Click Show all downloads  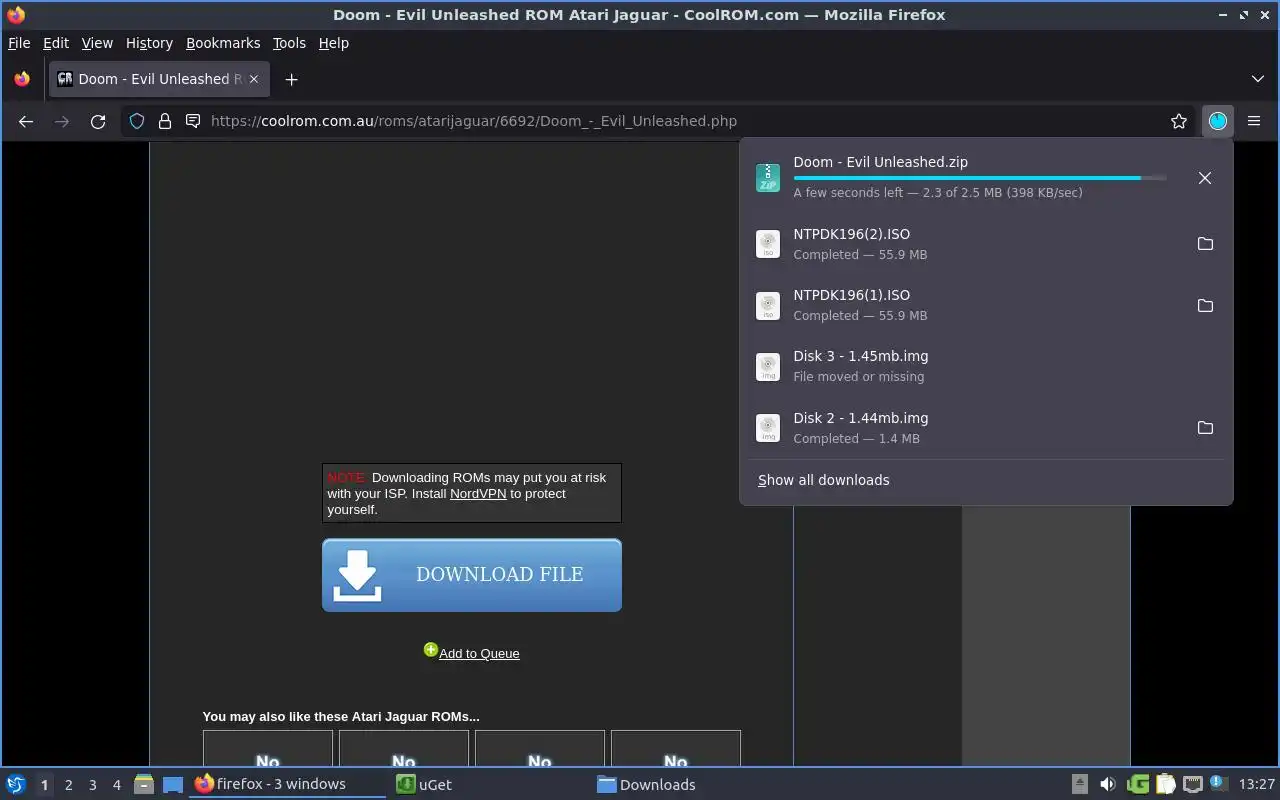[x=824, y=480]
